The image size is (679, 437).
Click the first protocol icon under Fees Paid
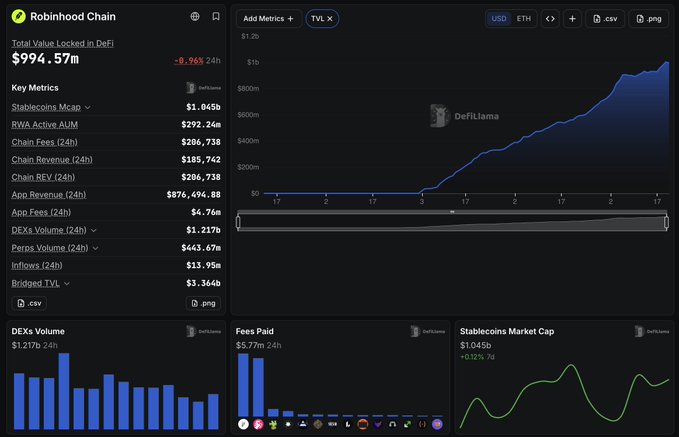[243, 424]
